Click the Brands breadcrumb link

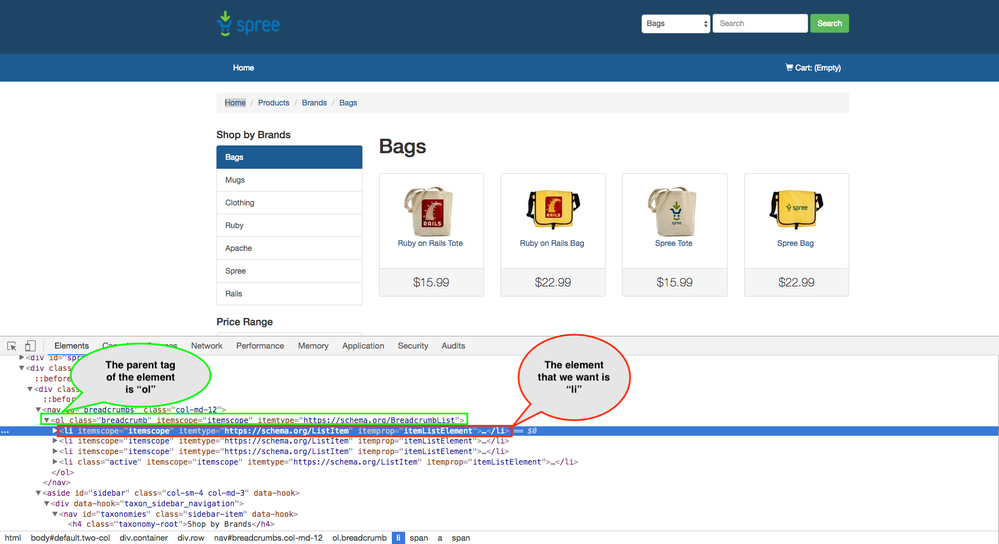[314, 103]
